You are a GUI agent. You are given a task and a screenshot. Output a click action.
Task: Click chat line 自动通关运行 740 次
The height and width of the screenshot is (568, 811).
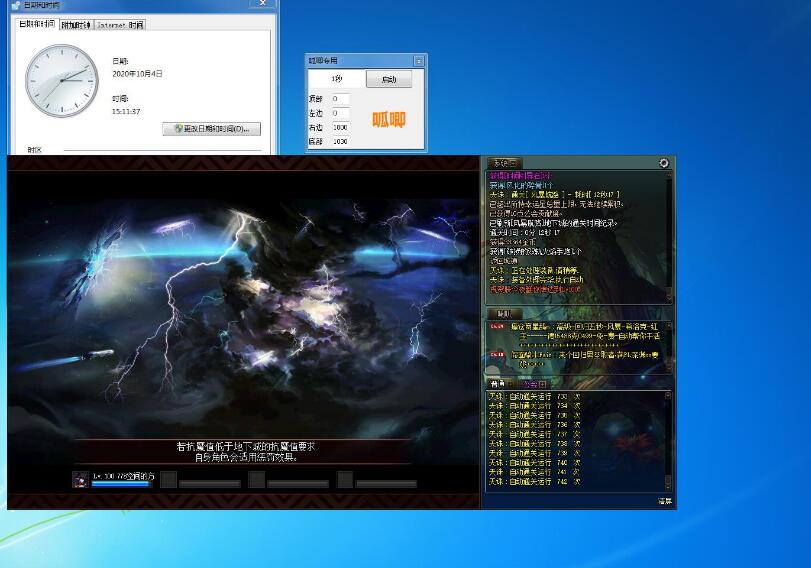534,462
